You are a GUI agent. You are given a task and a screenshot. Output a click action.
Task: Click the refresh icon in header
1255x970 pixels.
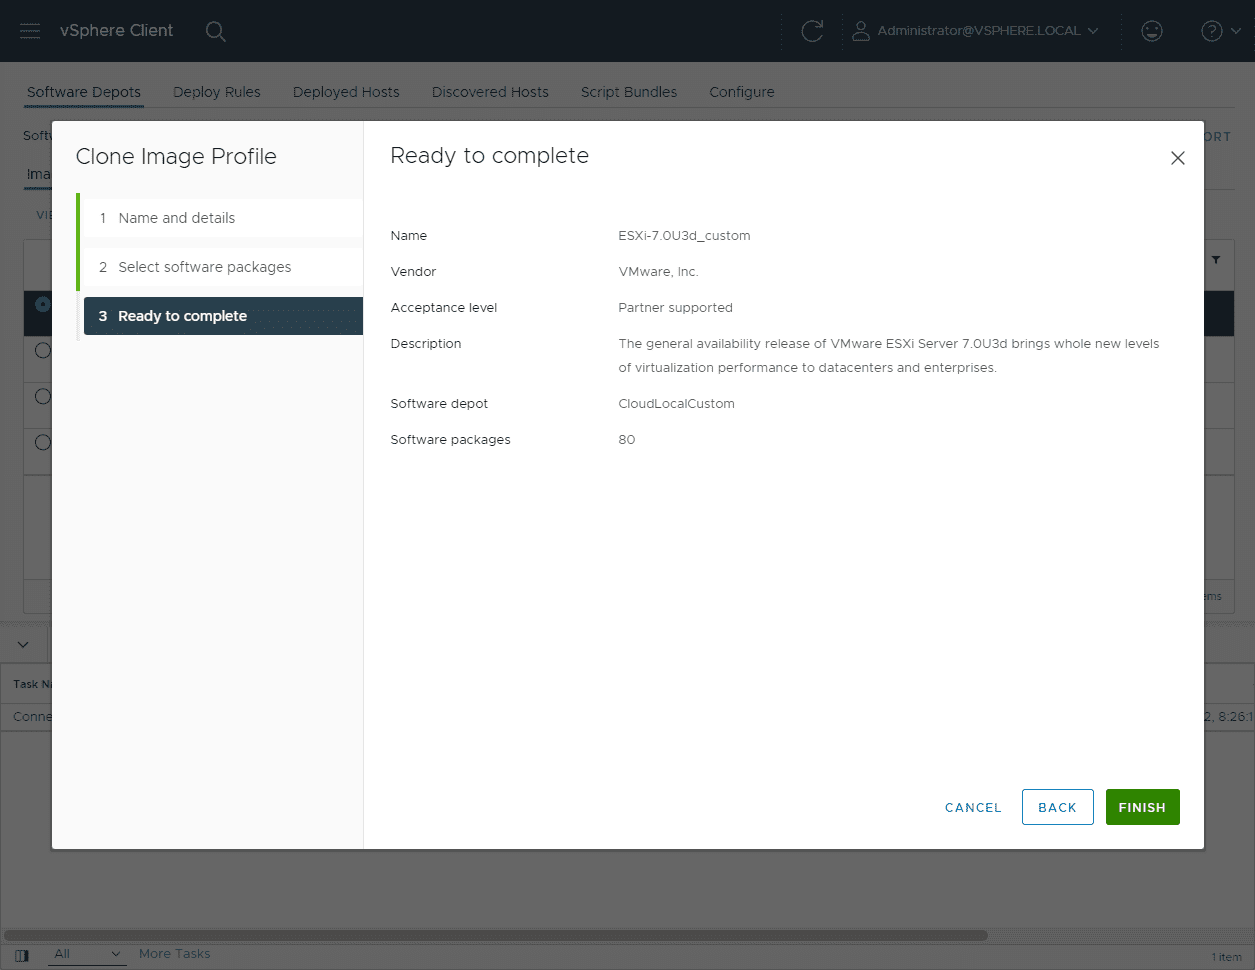(812, 31)
